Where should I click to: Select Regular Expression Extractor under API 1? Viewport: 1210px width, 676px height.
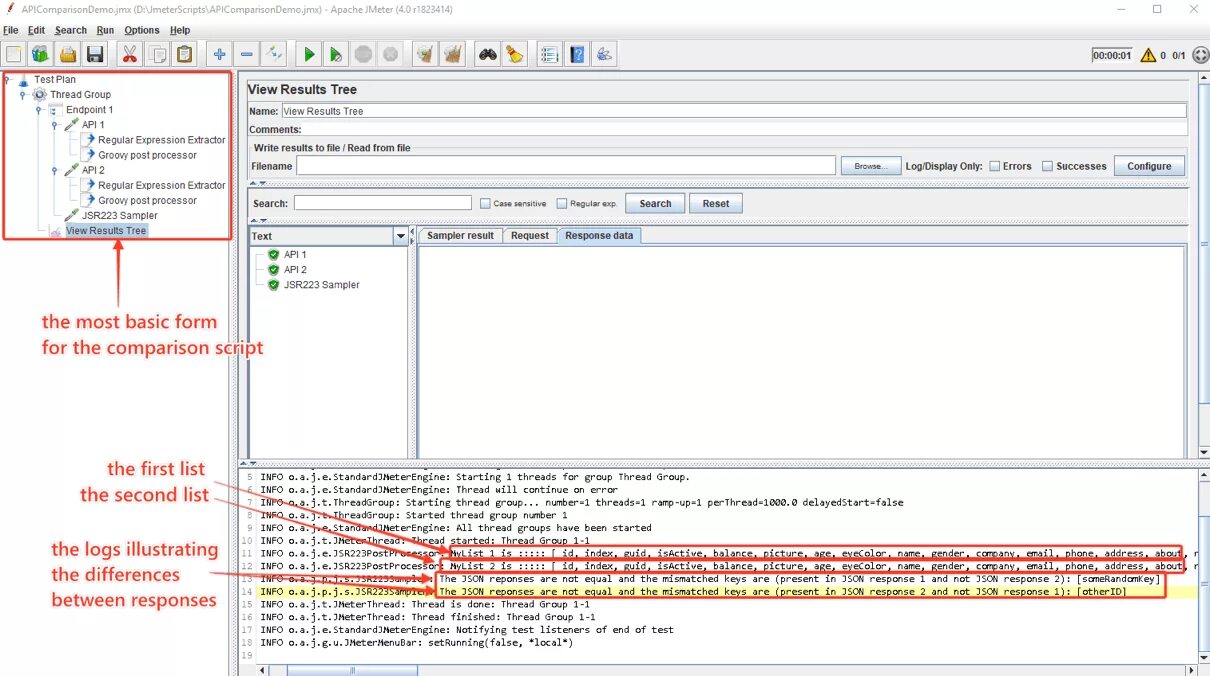click(x=161, y=140)
